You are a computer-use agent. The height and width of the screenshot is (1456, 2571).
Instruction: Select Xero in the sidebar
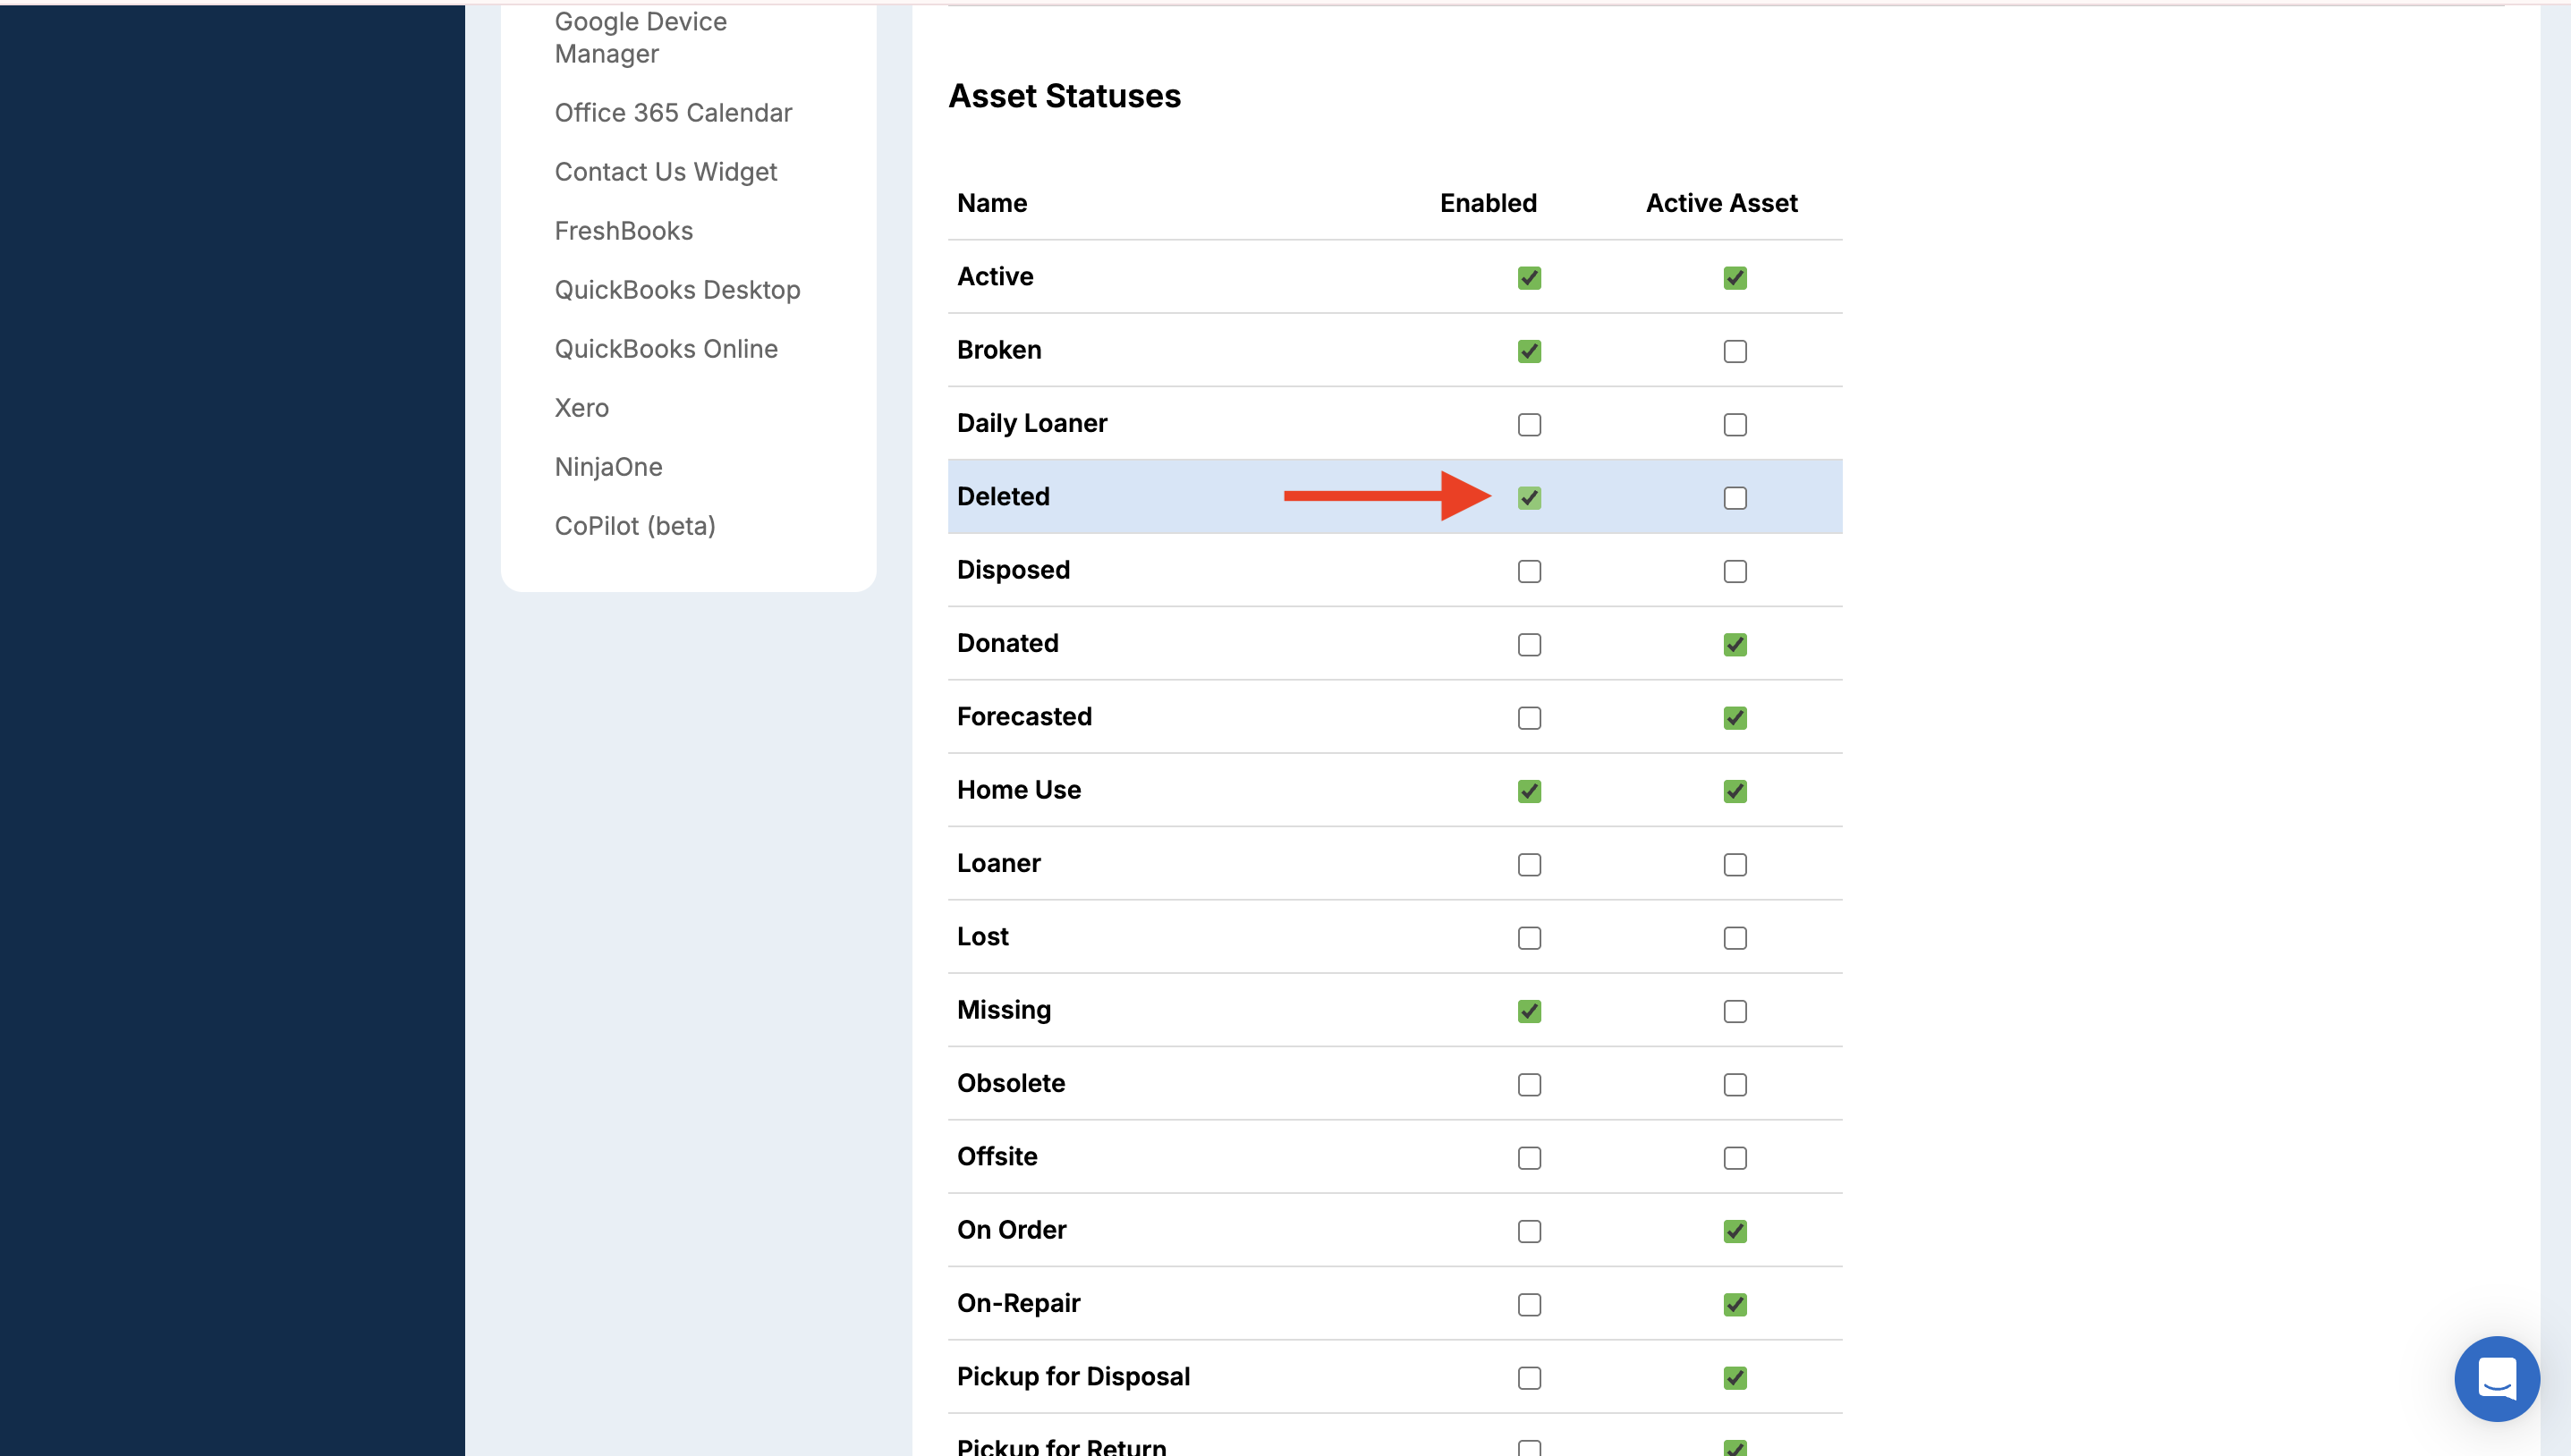click(x=581, y=408)
